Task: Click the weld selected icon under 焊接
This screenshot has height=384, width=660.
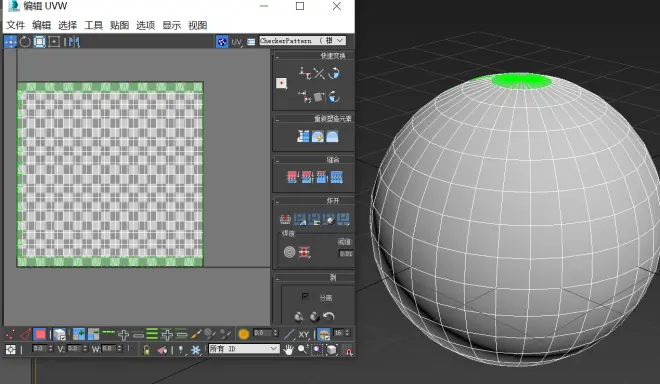Action: point(304,252)
